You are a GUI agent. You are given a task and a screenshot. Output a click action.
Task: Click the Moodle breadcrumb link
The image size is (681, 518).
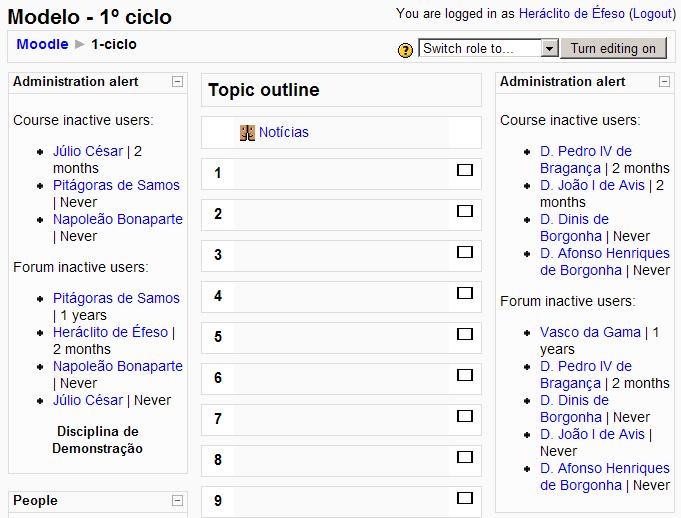coord(42,44)
